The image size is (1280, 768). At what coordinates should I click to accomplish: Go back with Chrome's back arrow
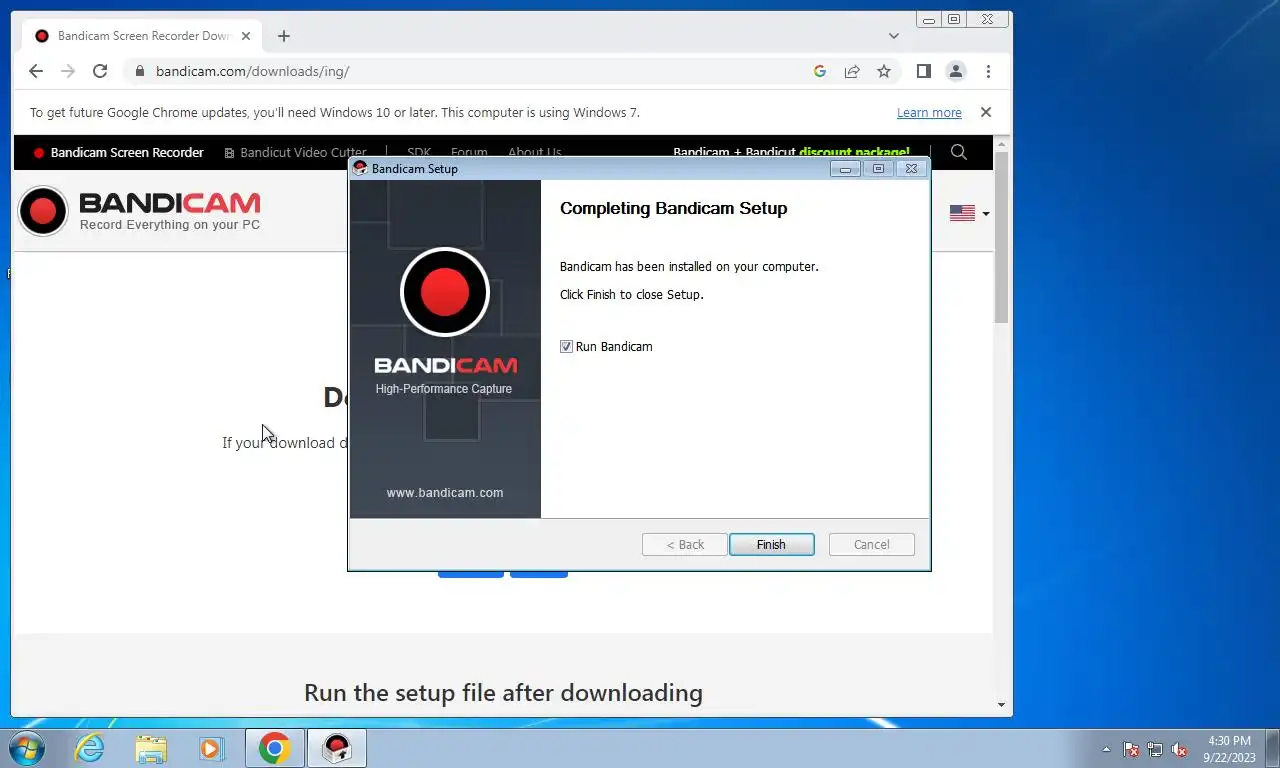tap(36, 71)
